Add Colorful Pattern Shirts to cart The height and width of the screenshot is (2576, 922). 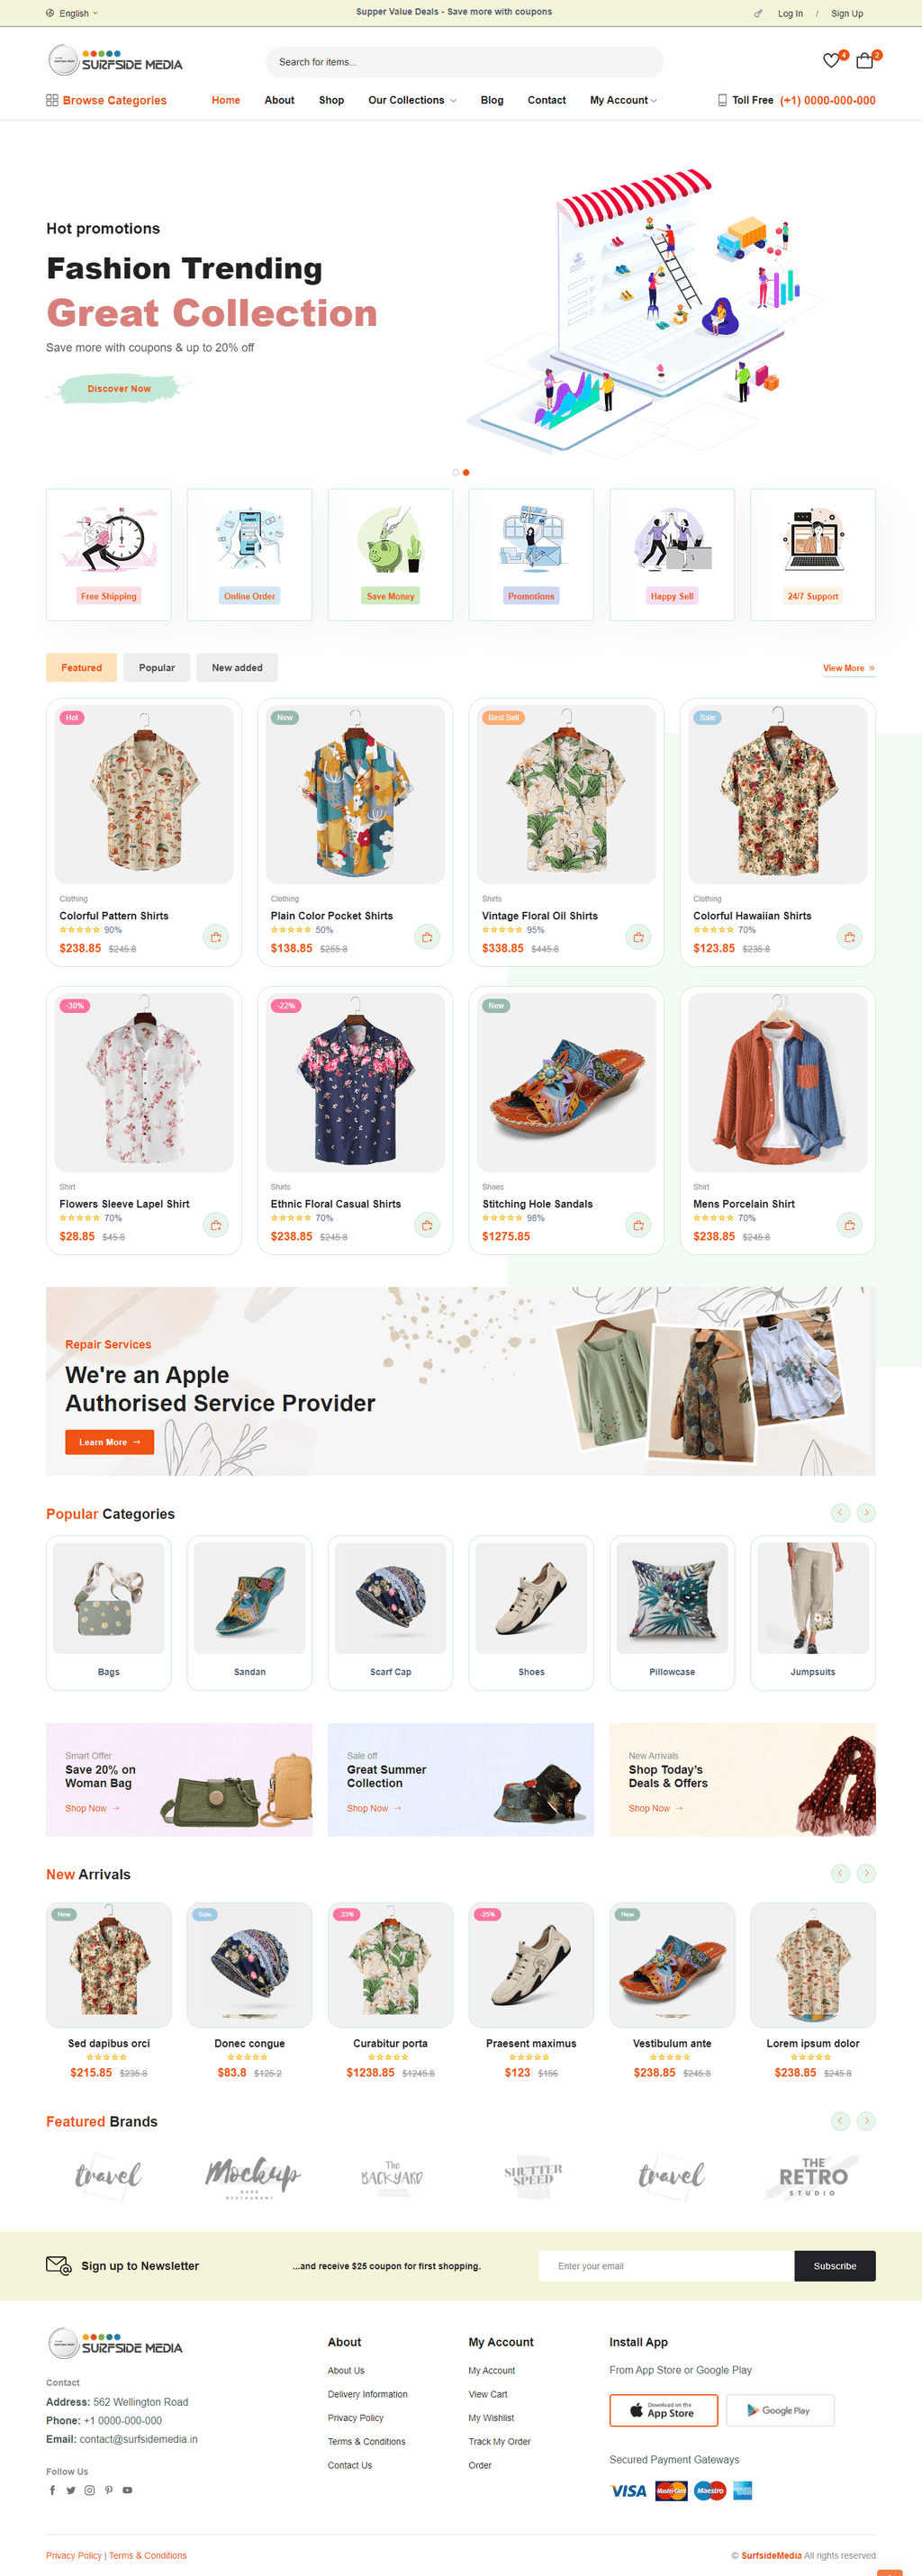216,937
